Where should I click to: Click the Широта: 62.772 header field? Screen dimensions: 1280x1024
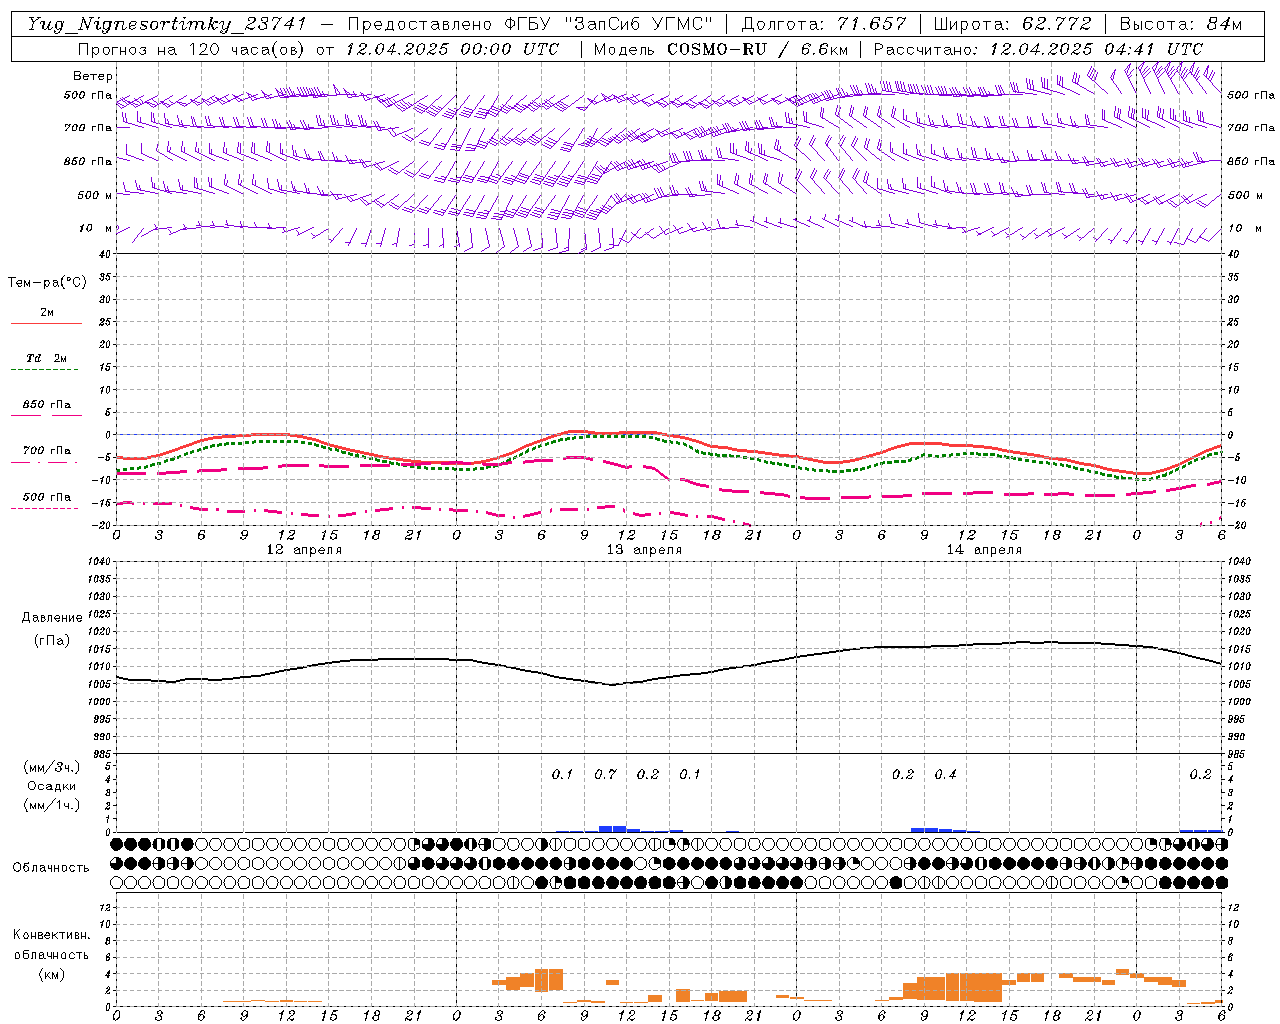click(1012, 24)
